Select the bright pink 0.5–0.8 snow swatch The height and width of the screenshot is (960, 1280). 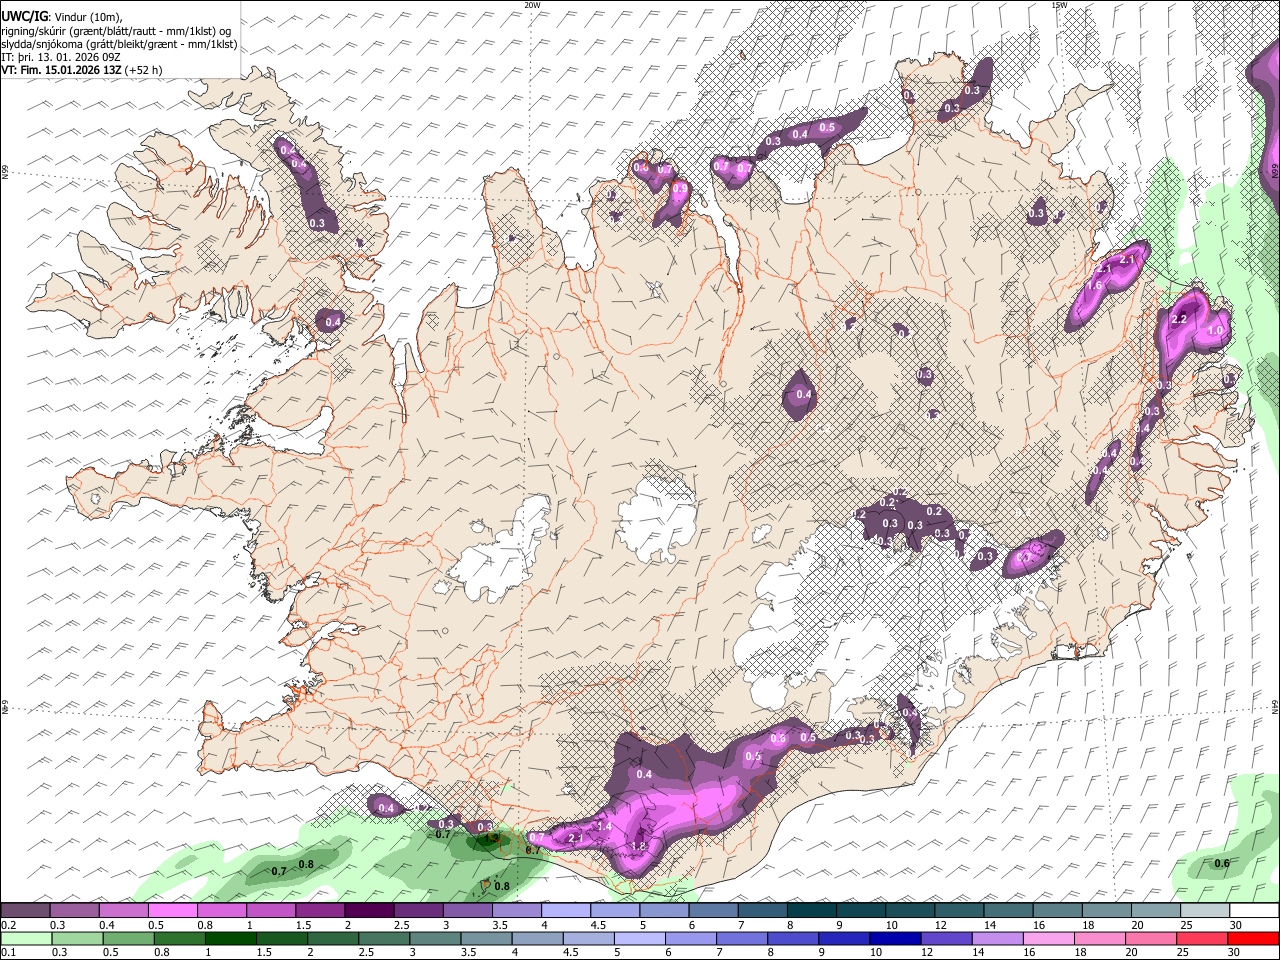click(173, 910)
